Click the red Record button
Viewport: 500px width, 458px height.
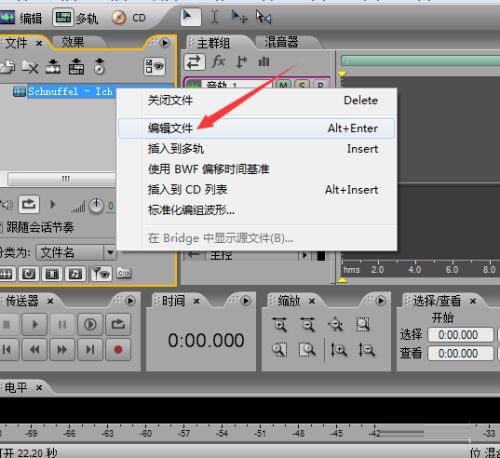pyautogui.click(x=118, y=350)
